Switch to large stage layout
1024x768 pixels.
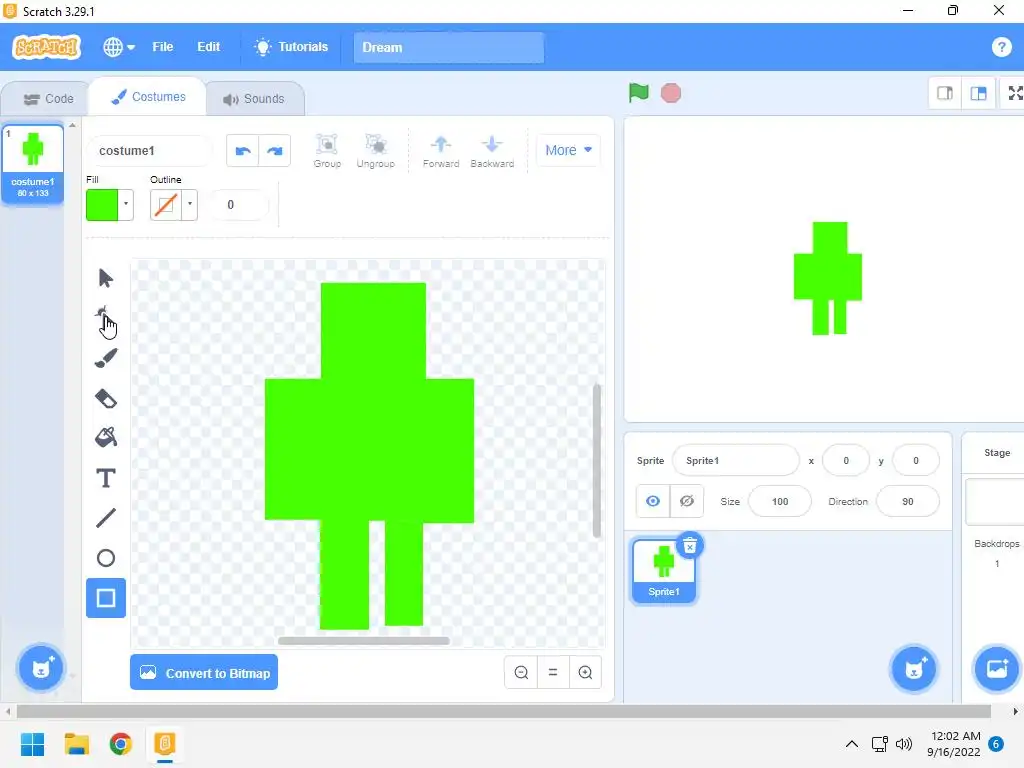point(978,93)
